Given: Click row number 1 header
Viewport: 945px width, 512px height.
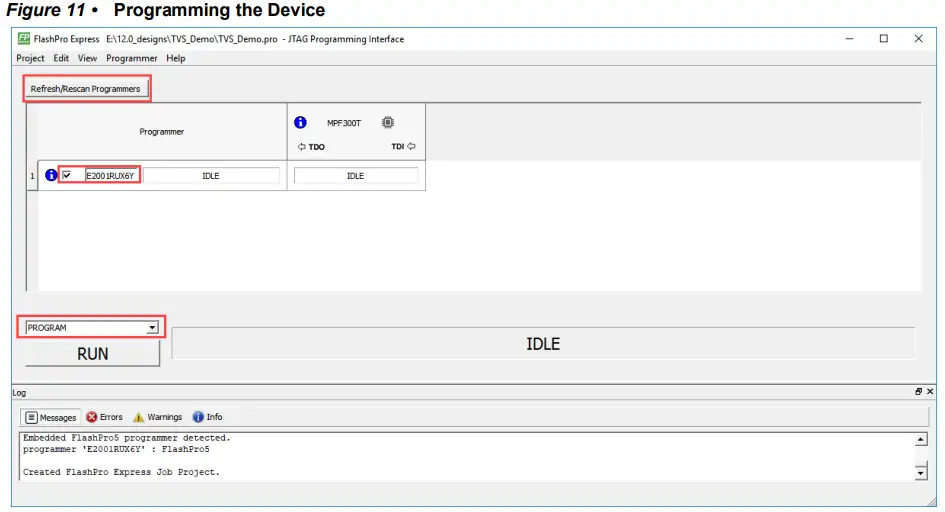Looking at the screenshot, I should (x=33, y=176).
